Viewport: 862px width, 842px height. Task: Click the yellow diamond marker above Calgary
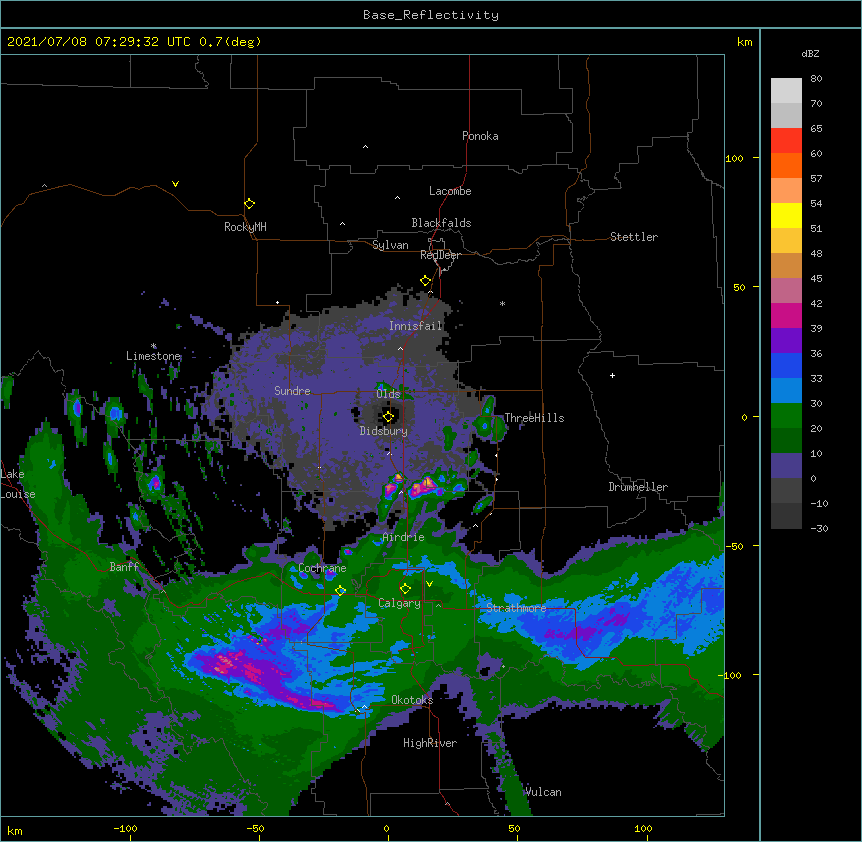point(405,589)
